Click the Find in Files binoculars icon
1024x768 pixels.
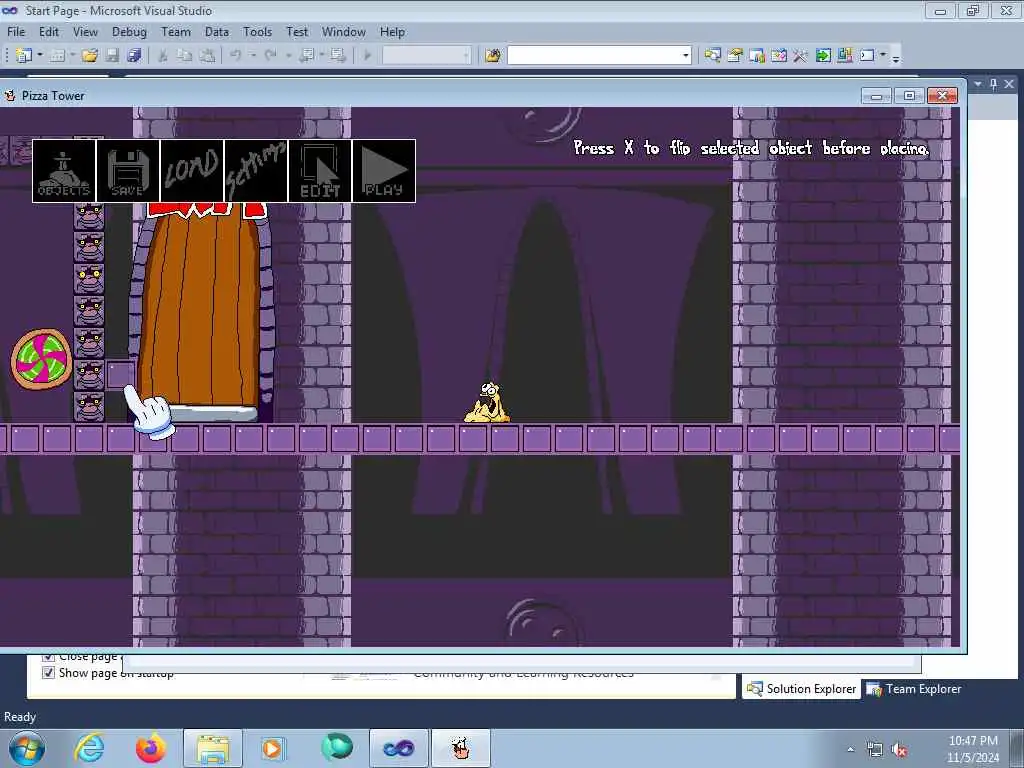tap(493, 56)
